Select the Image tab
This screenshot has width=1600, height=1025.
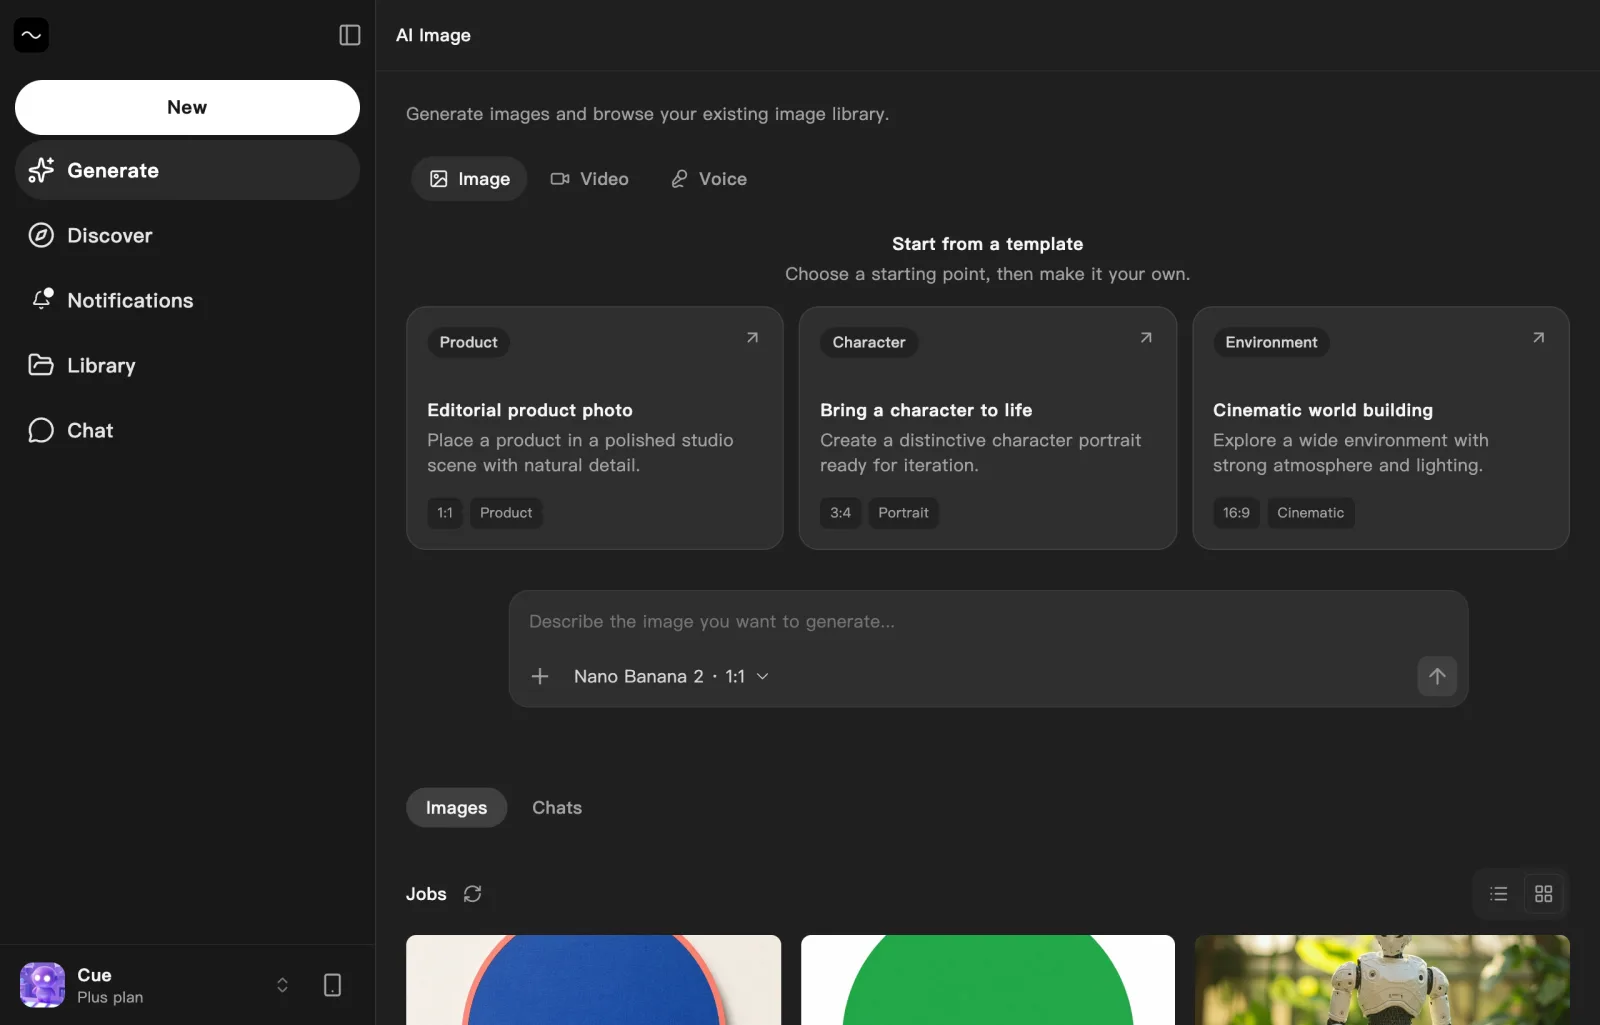pyautogui.click(x=469, y=179)
